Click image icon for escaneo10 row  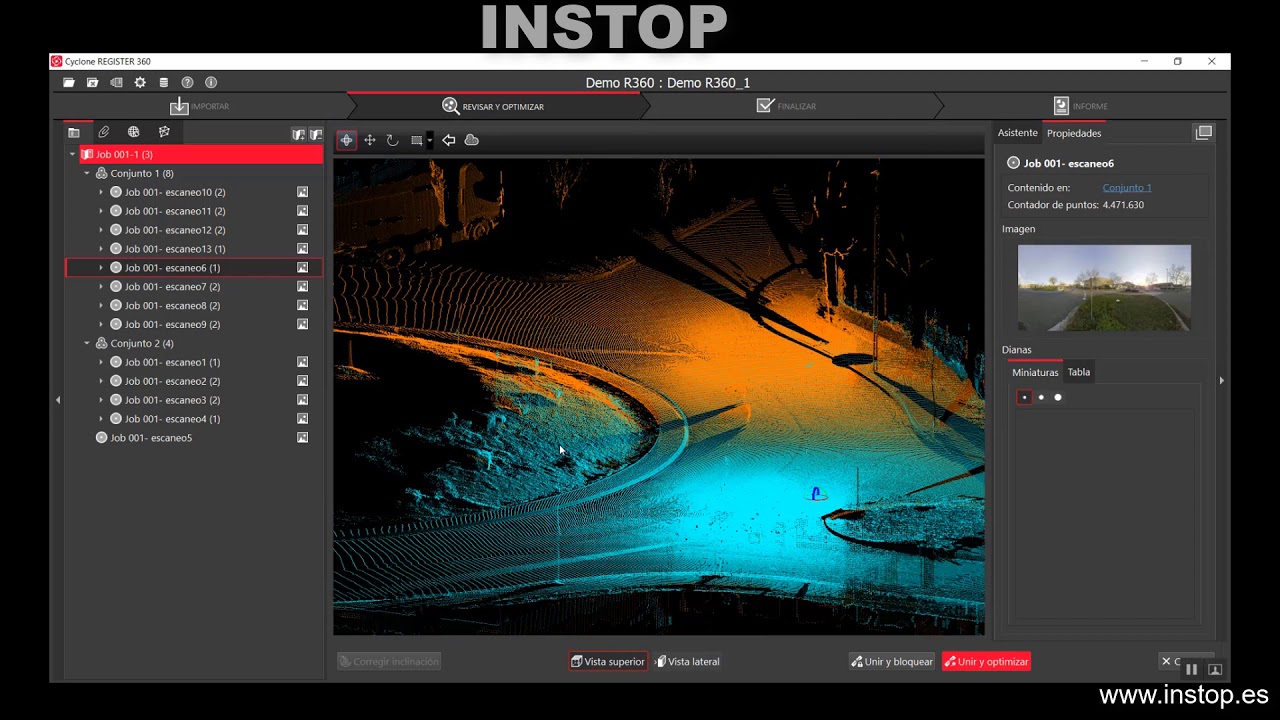[x=302, y=192]
